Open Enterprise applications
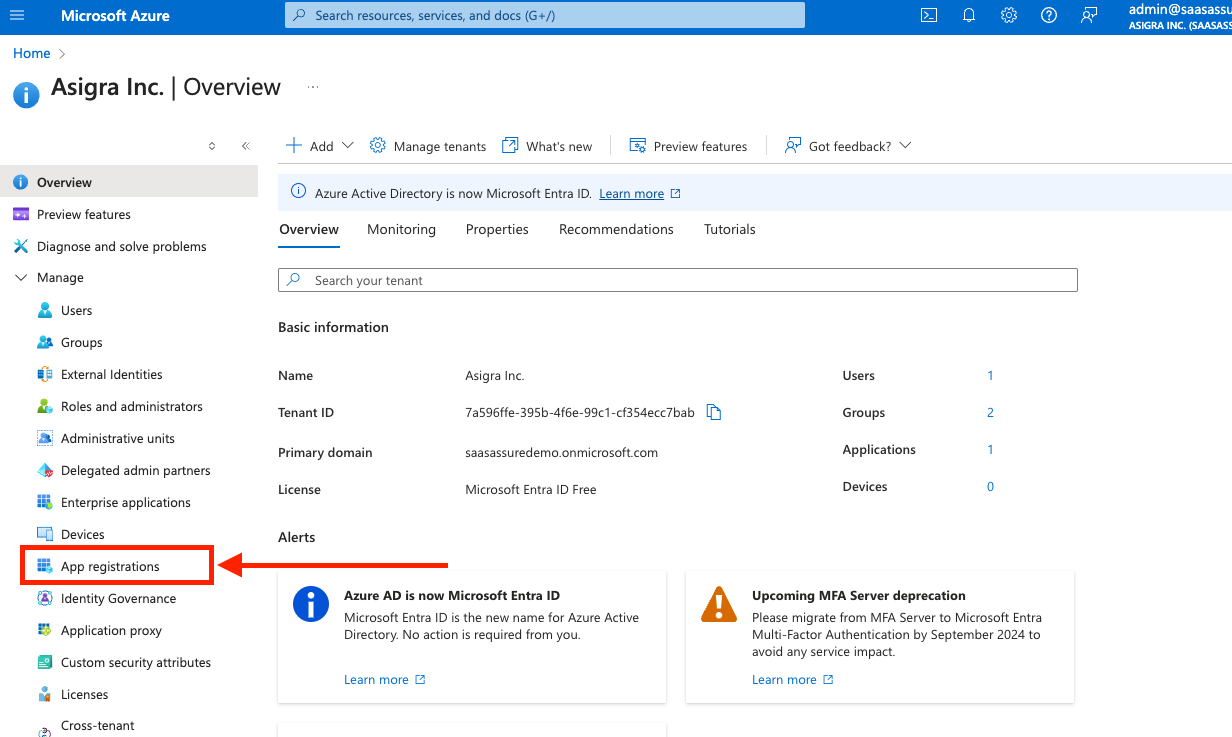The width and height of the screenshot is (1232, 737). 123,501
